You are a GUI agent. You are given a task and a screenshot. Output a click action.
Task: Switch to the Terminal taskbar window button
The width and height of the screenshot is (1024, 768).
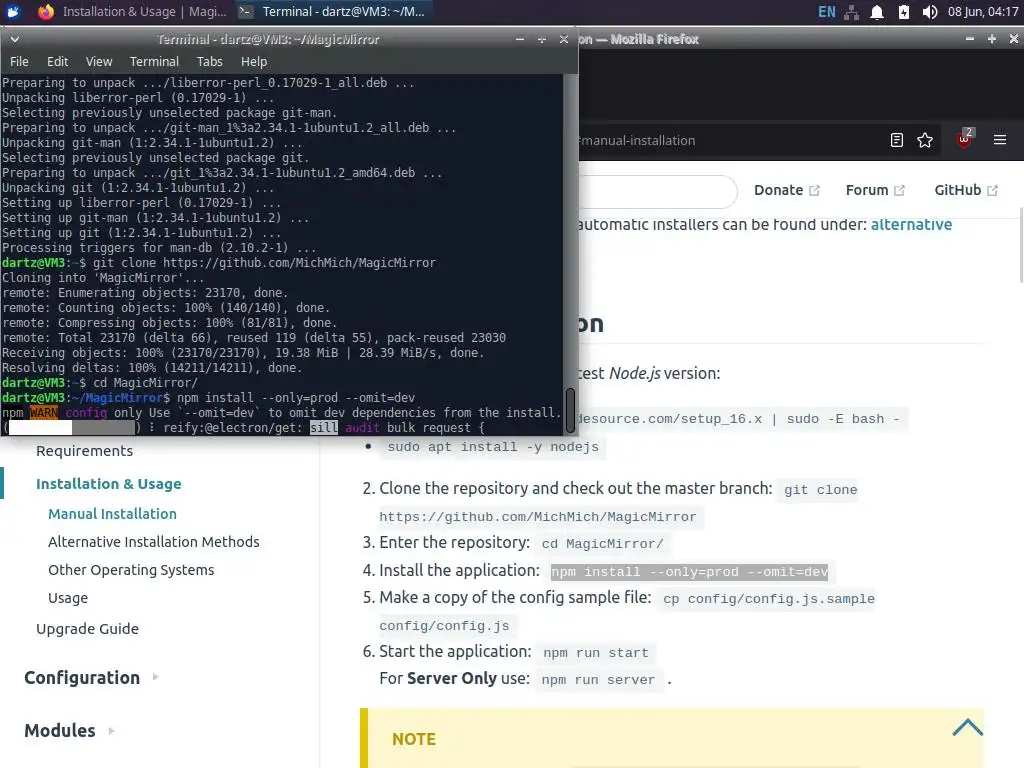332,12
